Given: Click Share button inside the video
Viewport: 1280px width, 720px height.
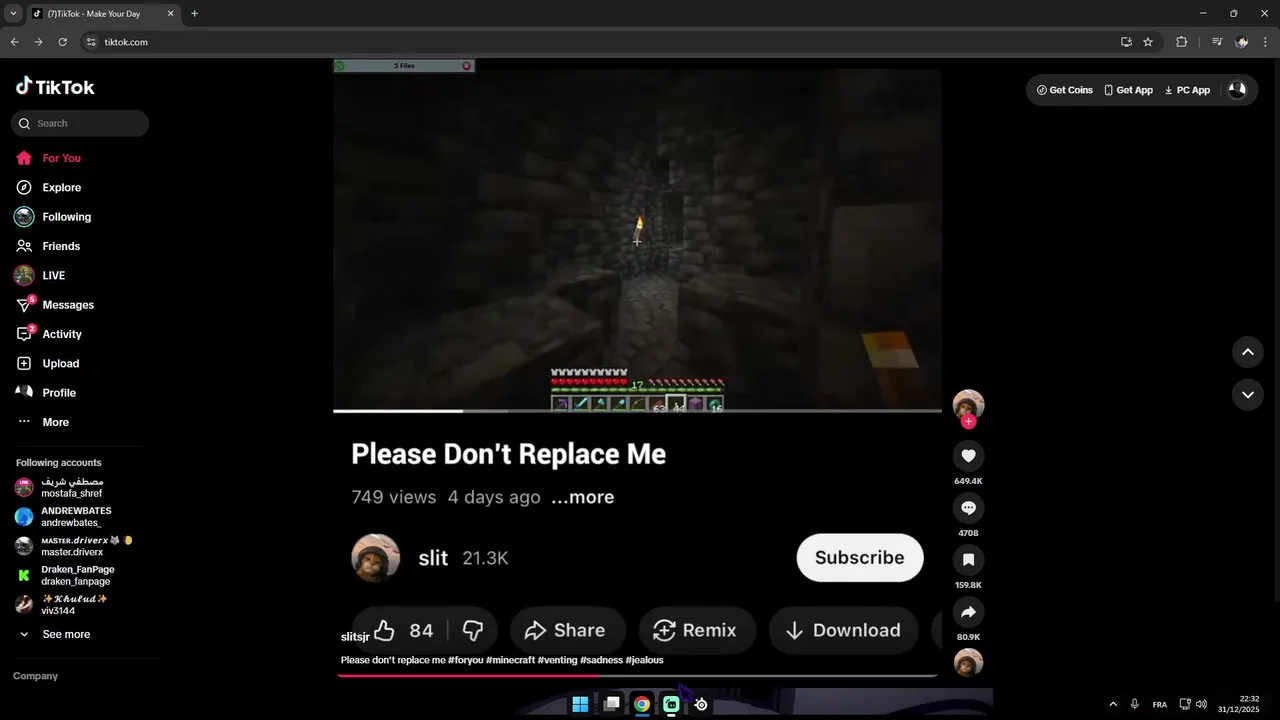Looking at the screenshot, I should coord(566,630).
